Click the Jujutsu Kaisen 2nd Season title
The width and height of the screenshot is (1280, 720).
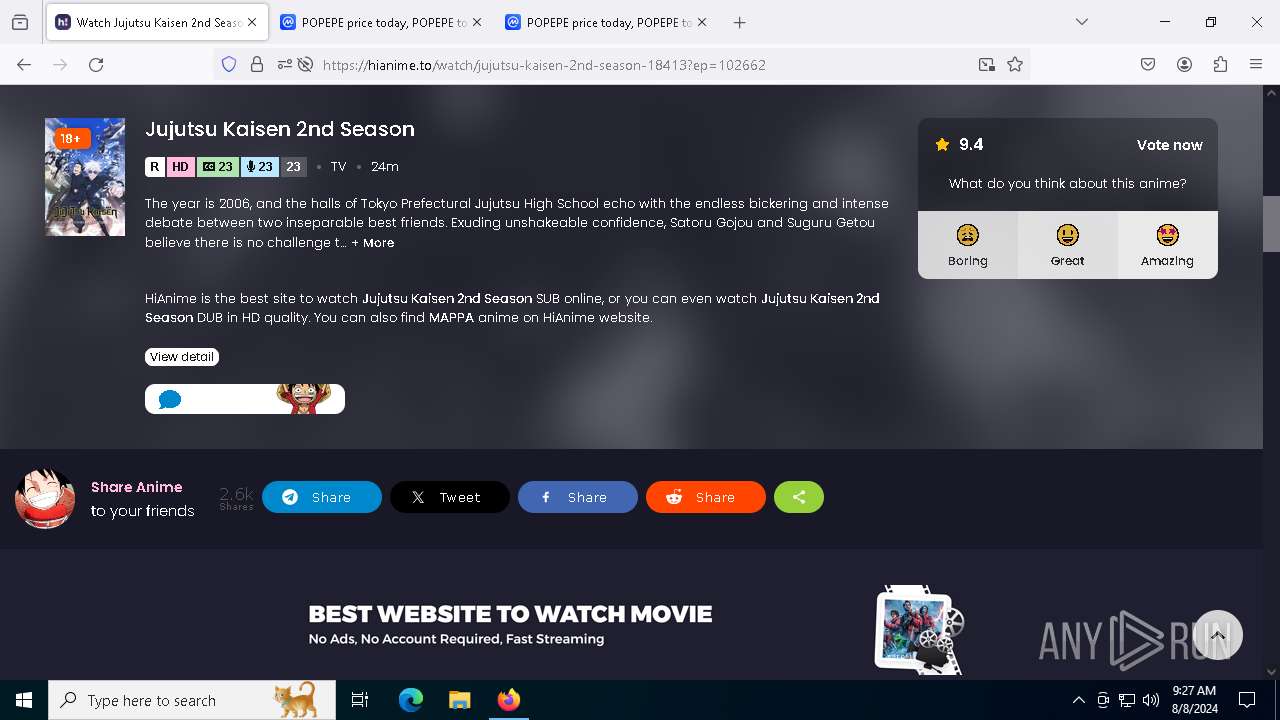click(280, 129)
